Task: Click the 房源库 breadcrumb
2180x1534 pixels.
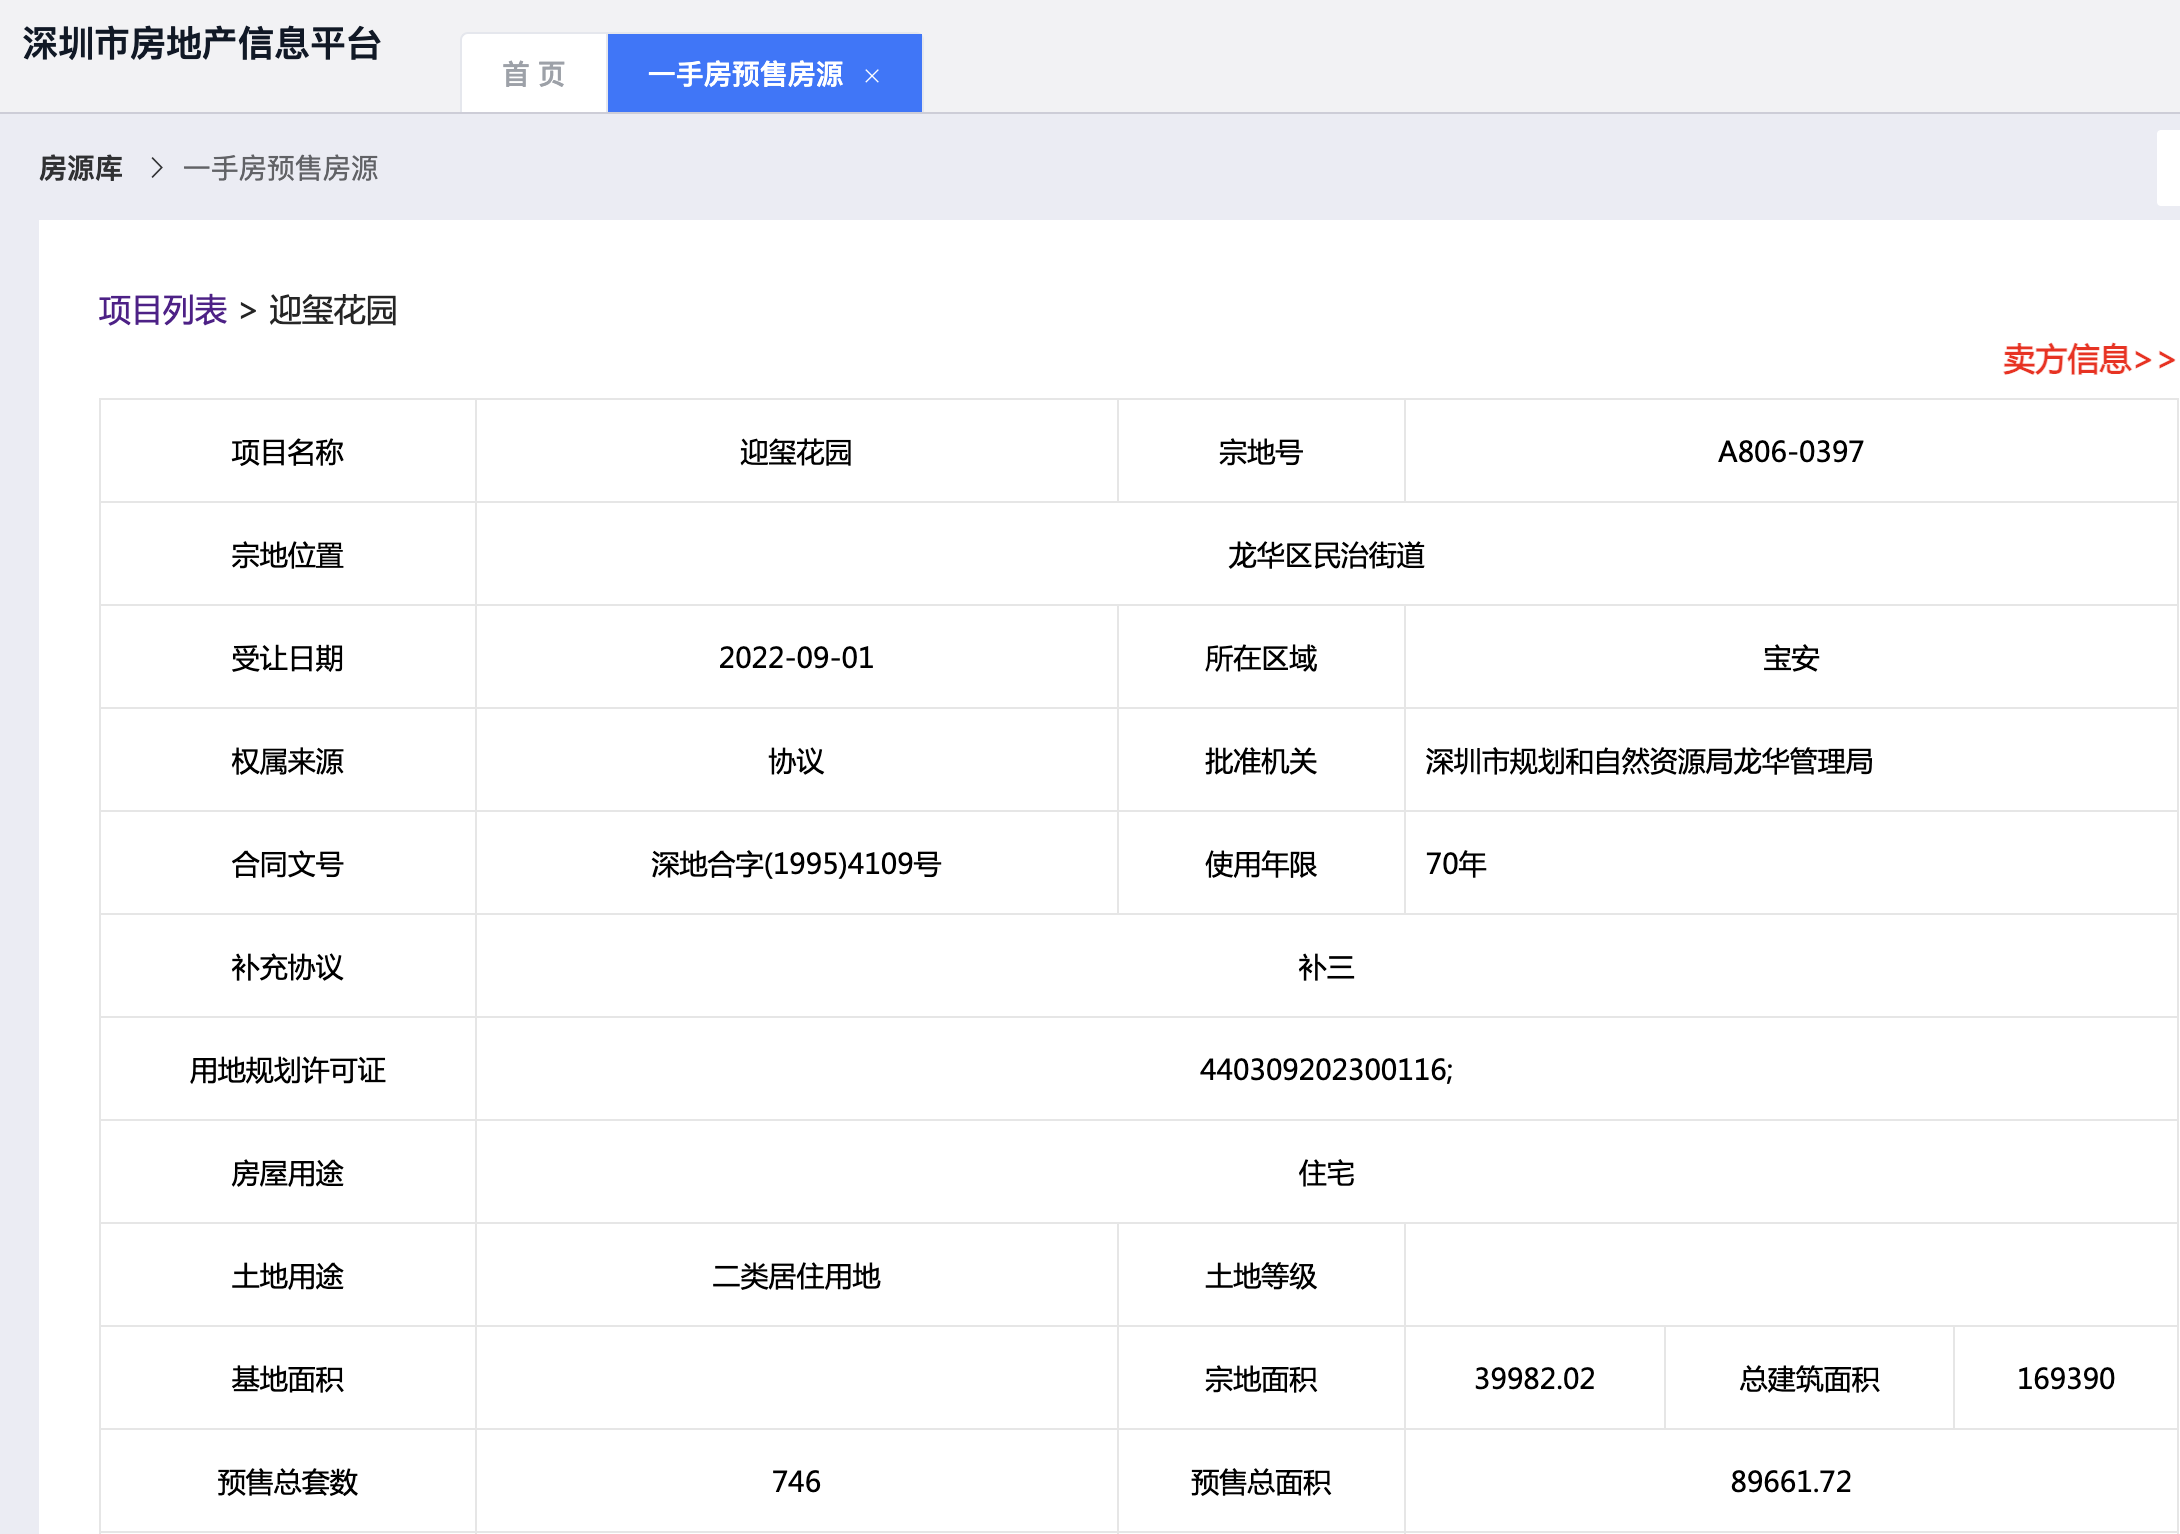Action: click(81, 168)
